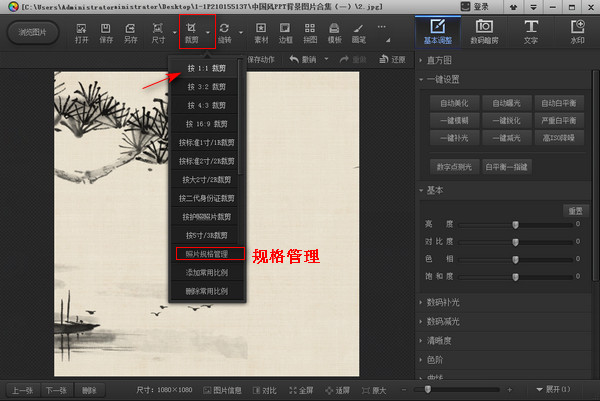Choose 按 16:9 裁剪 from crop menu
600x401 pixels.
tap(206, 124)
